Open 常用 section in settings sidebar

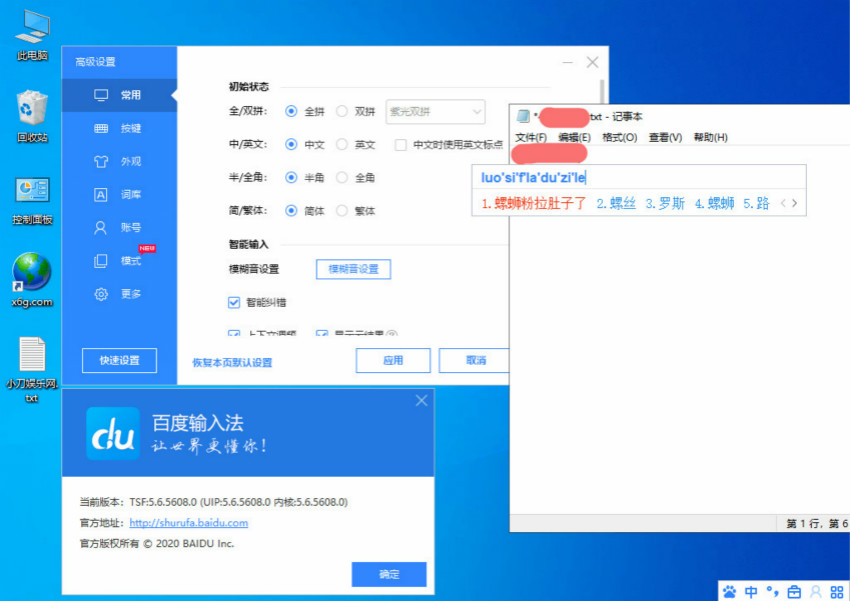coord(119,95)
